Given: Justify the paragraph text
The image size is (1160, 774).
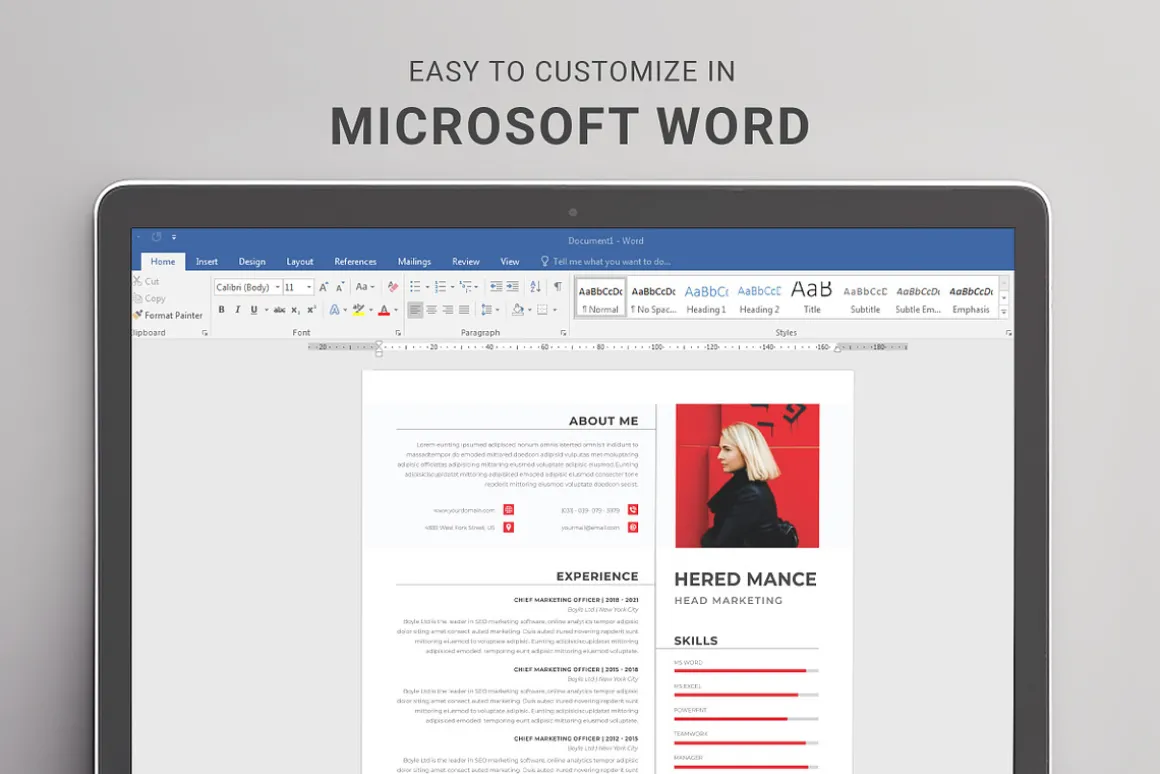Looking at the screenshot, I should point(464,310).
